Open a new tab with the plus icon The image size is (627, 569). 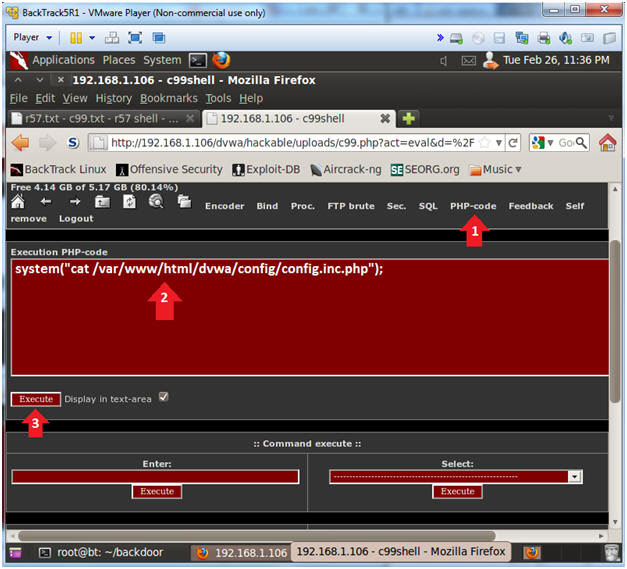[x=409, y=119]
